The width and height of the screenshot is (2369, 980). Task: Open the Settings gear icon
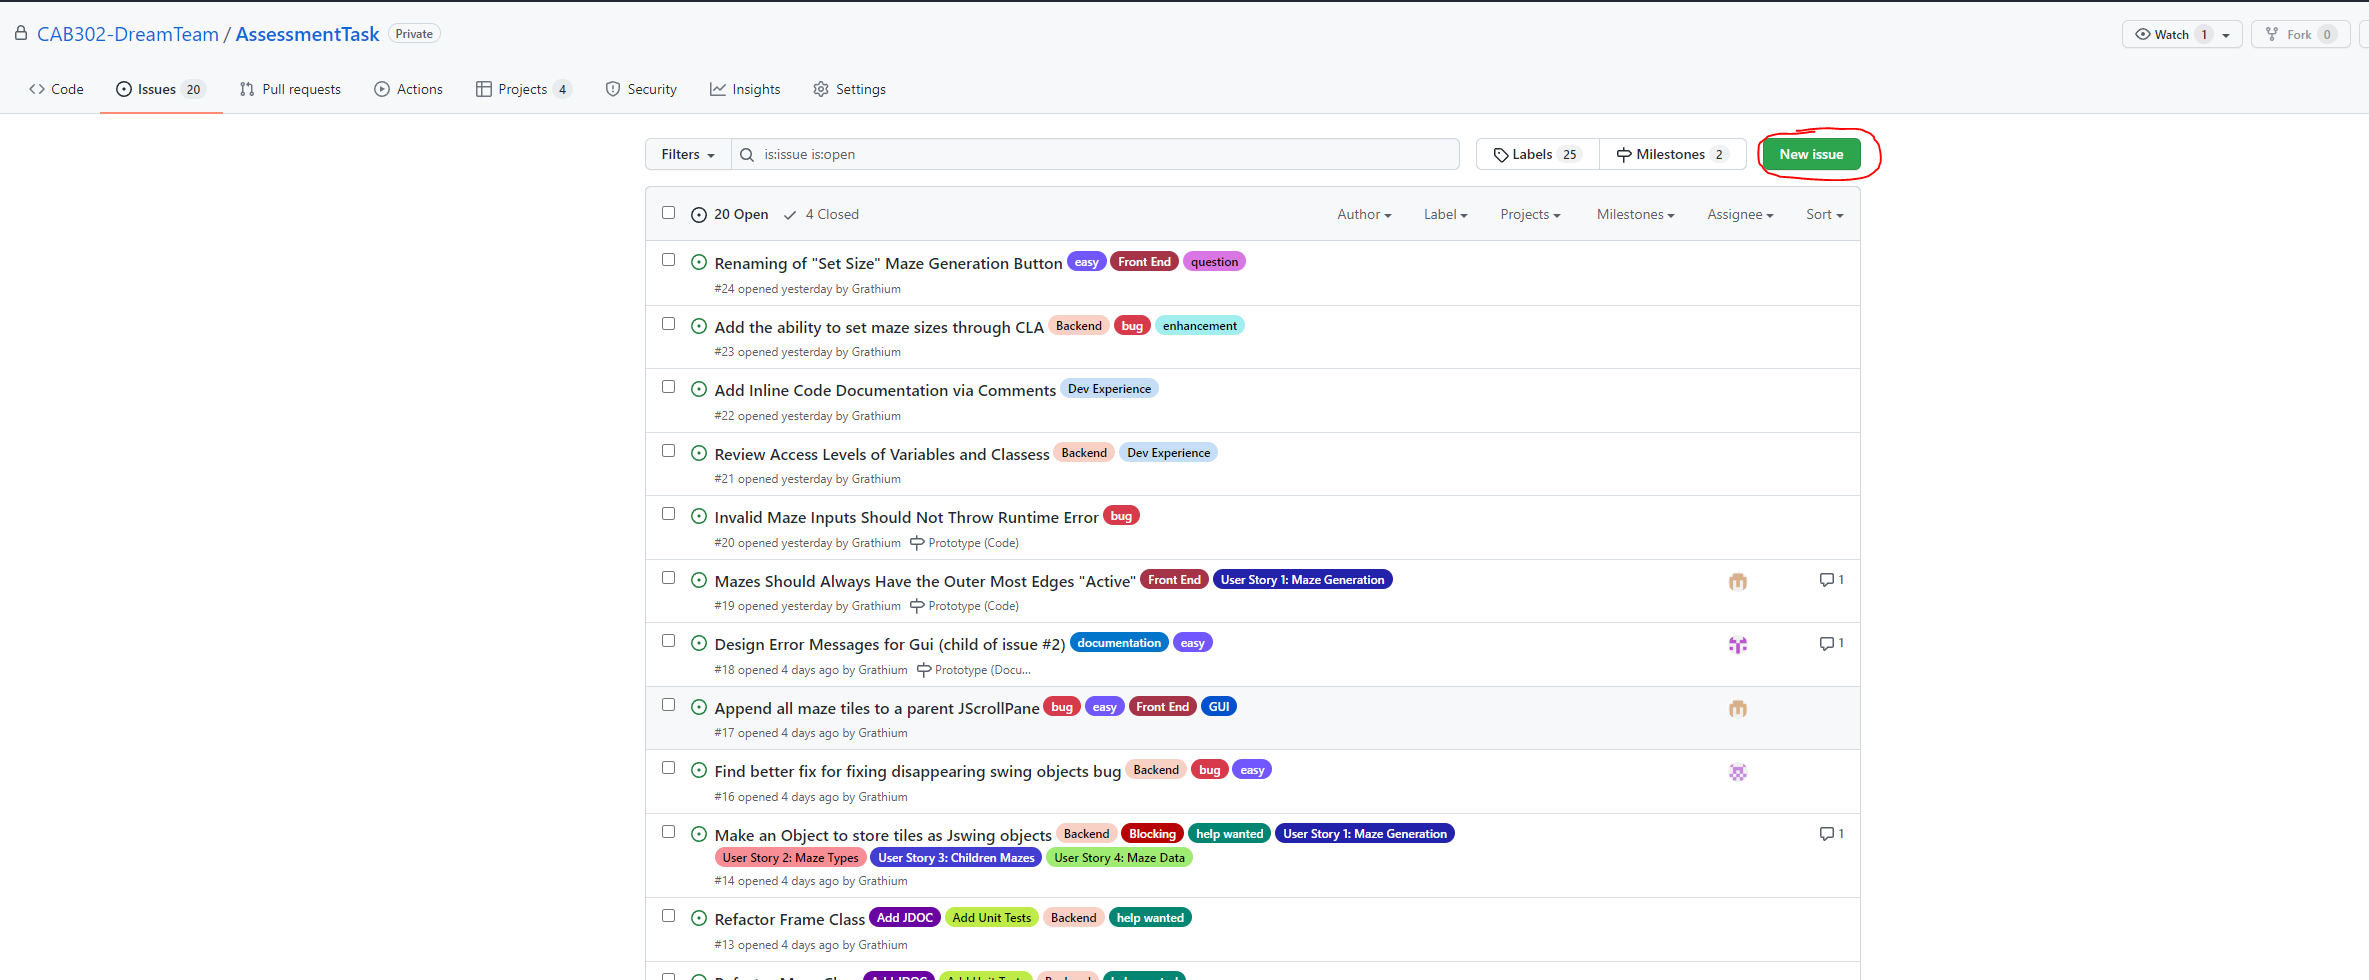click(821, 89)
